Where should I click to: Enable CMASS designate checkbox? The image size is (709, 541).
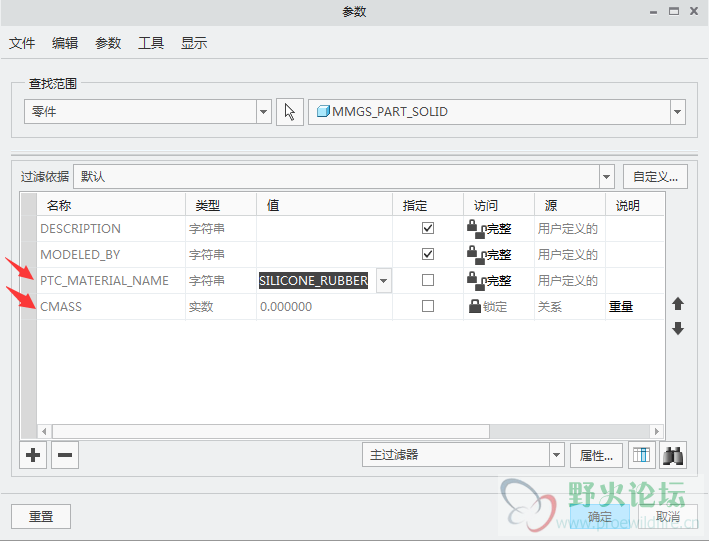428,306
